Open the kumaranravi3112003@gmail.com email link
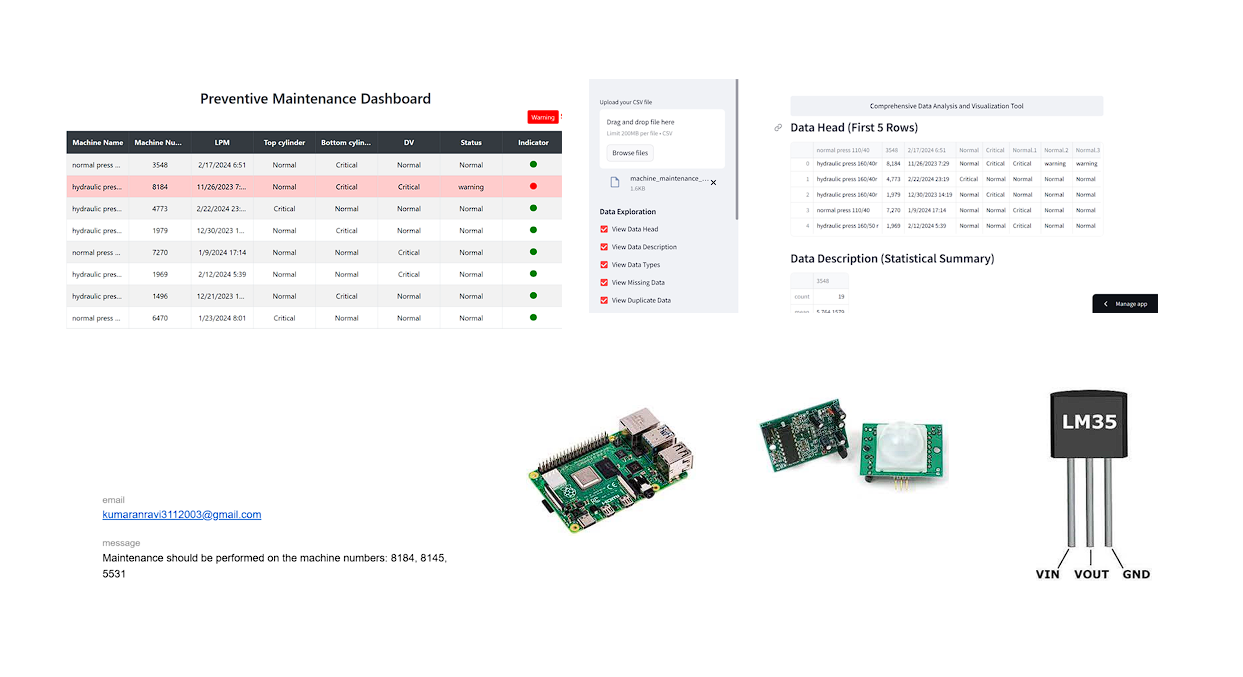Viewport: 1243px width, 677px height. point(180,514)
